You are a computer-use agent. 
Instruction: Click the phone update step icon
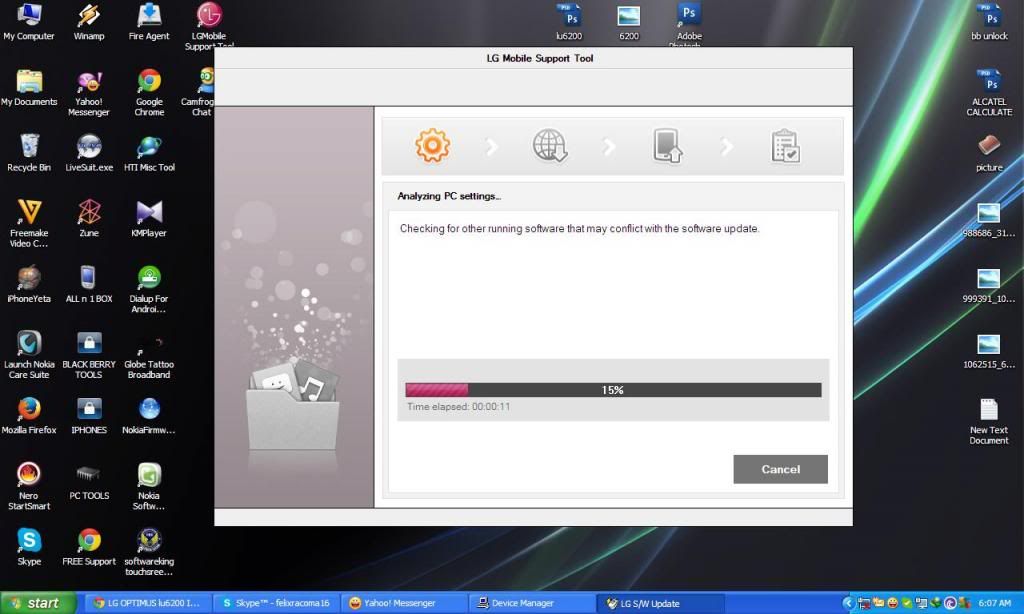[x=667, y=145]
